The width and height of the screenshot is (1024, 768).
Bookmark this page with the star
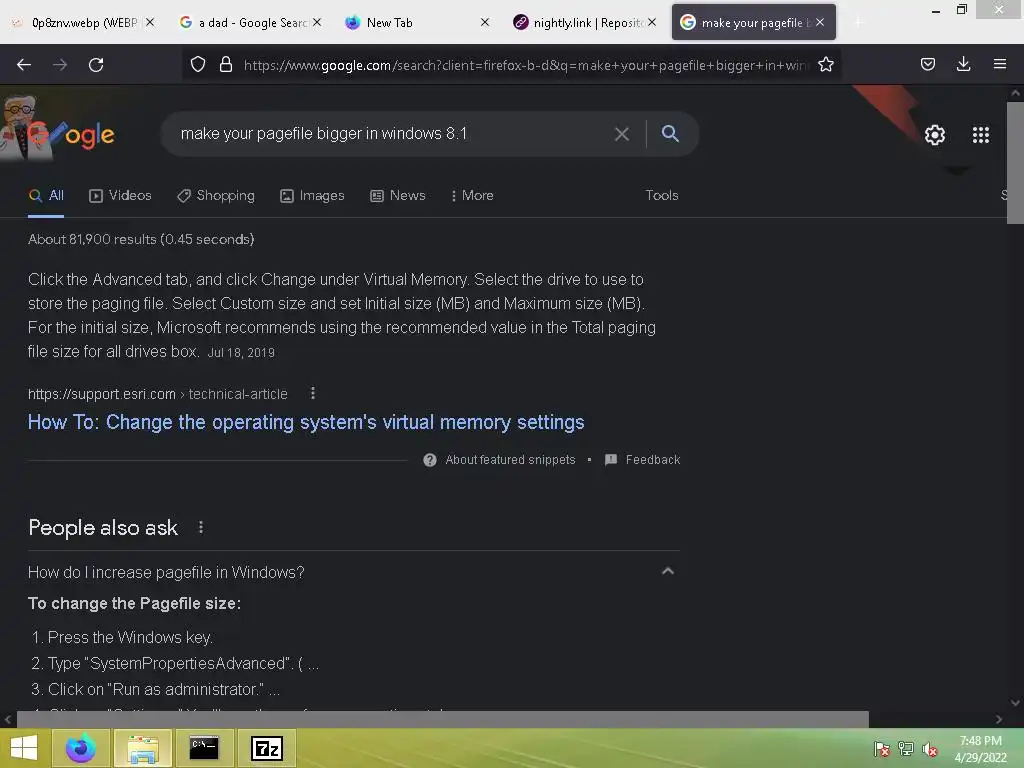coord(825,64)
